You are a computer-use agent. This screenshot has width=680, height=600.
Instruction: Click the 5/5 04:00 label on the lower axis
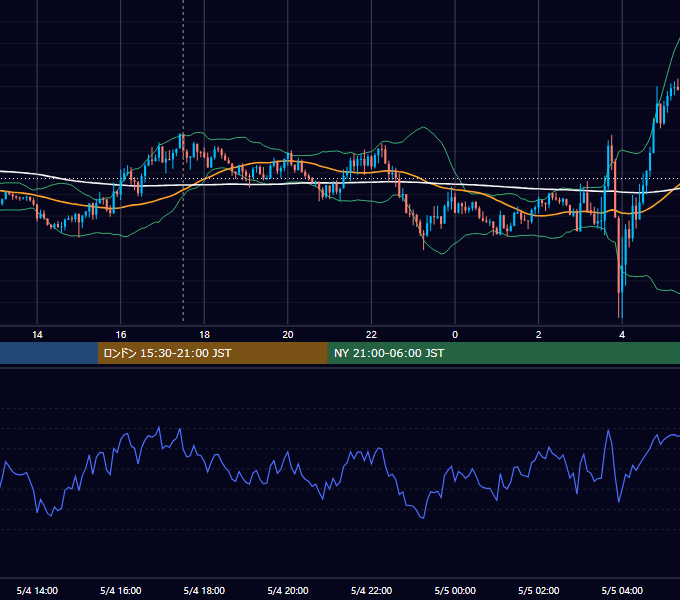(x=622, y=590)
